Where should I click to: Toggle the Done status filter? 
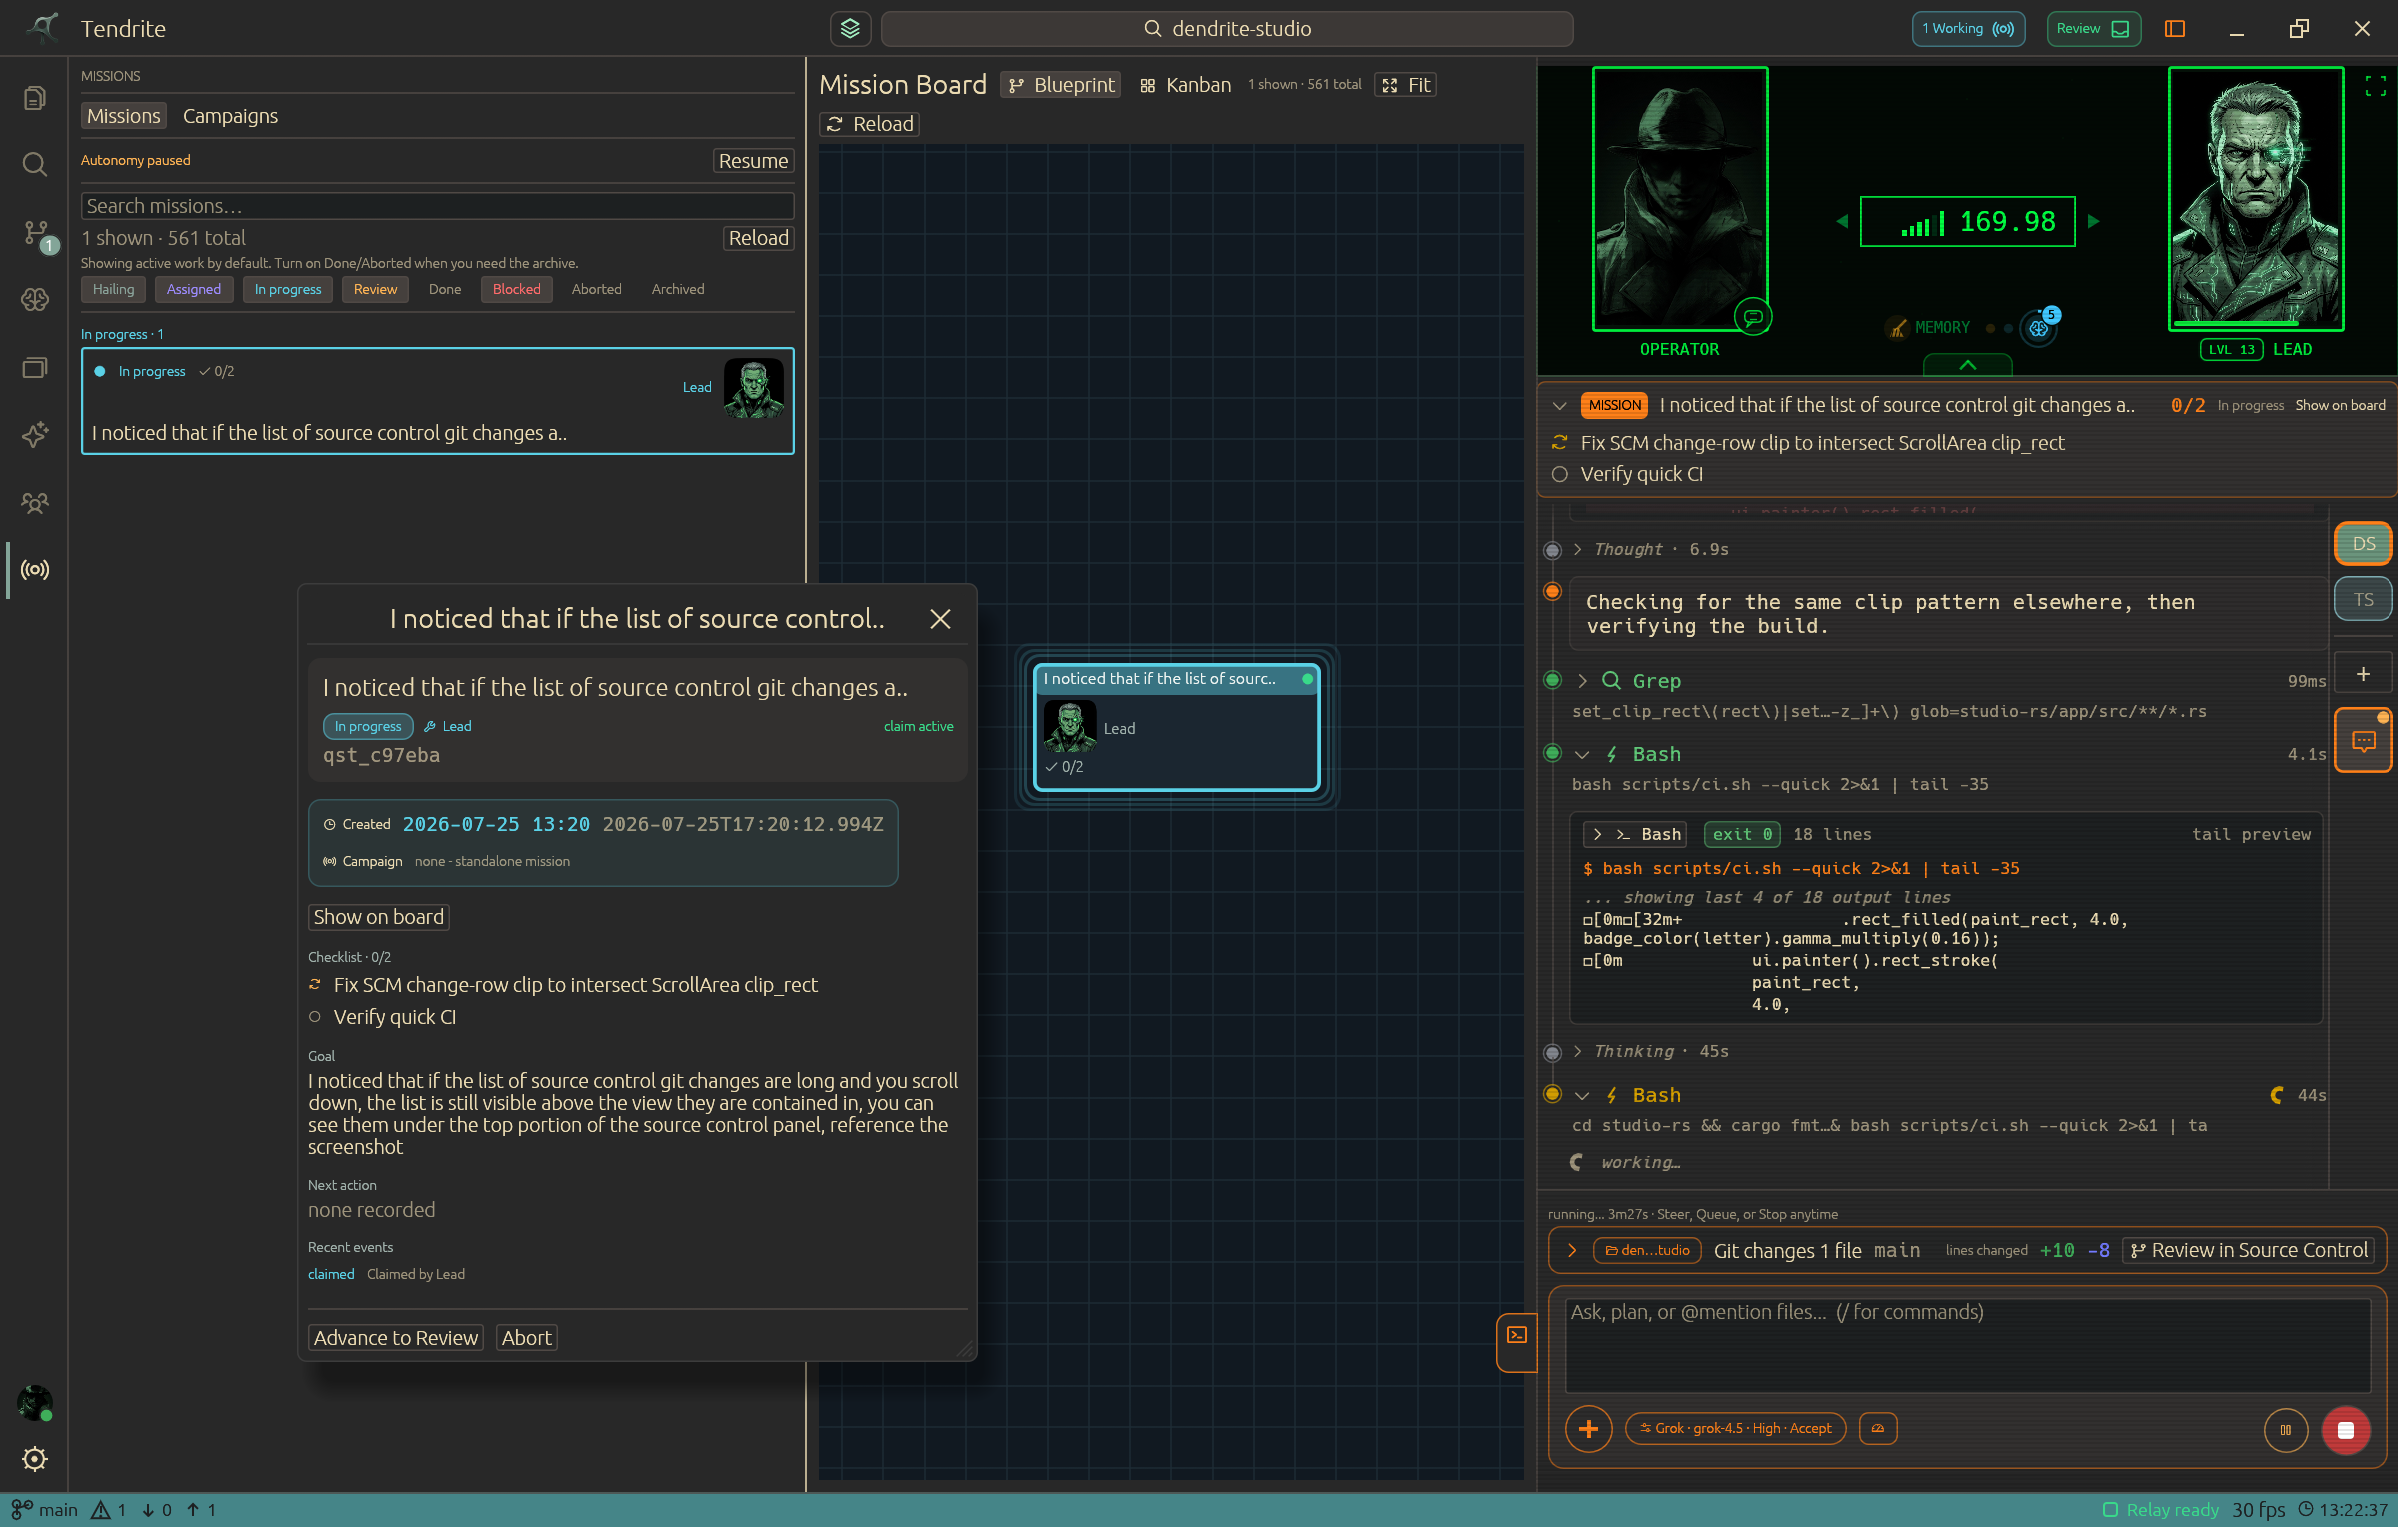[445, 289]
